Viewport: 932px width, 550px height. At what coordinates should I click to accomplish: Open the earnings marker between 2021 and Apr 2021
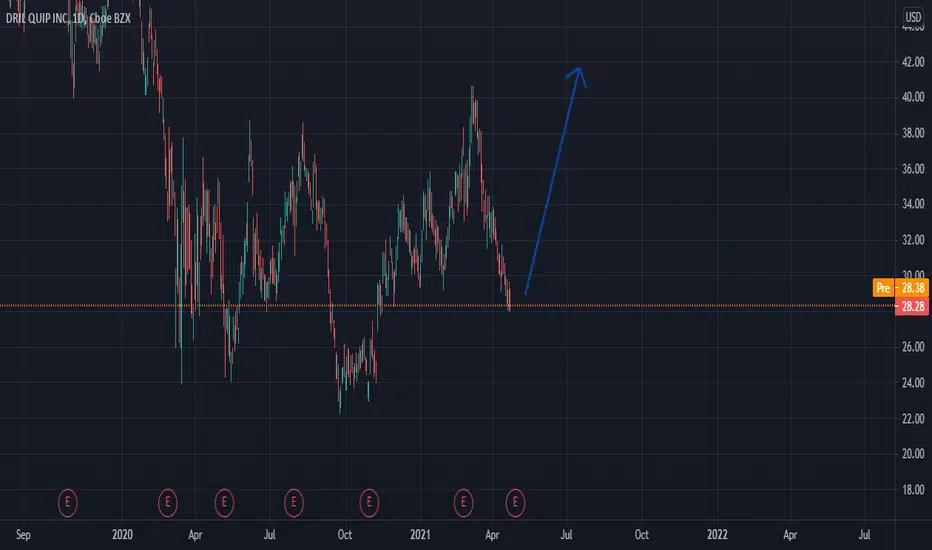(x=464, y=502)
